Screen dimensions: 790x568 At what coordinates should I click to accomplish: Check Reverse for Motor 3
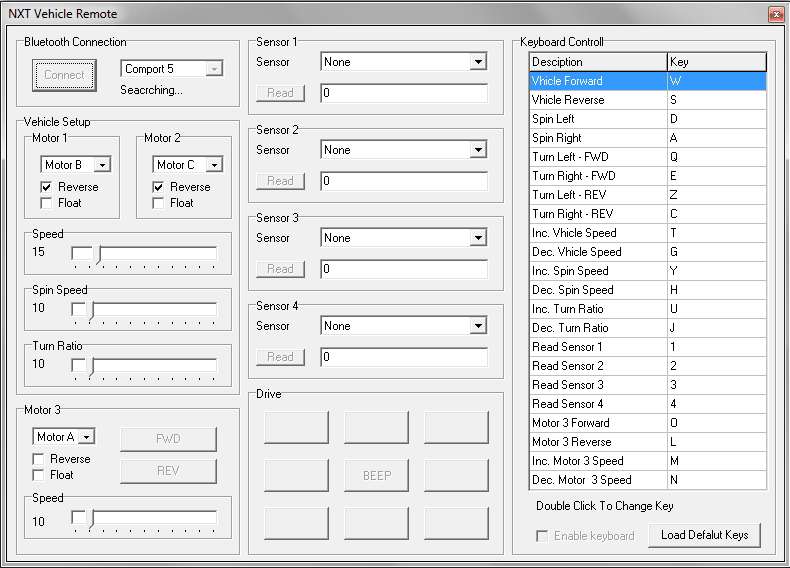tap(38, 459)
